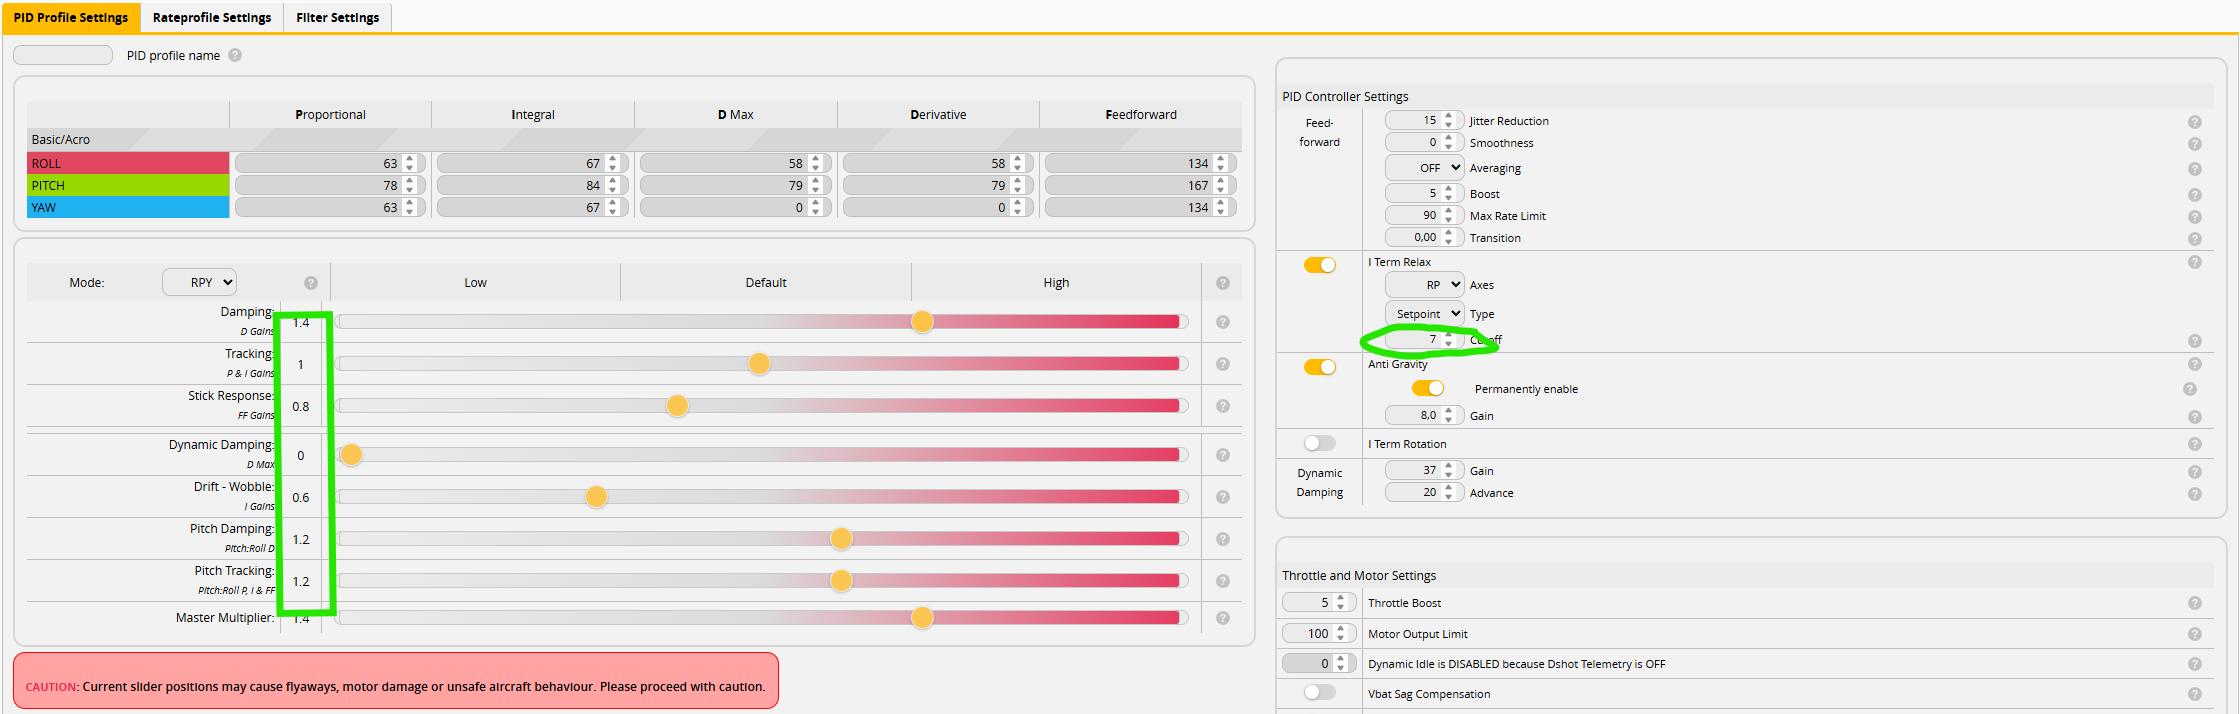
Task: Click the Roll Proportional value field
Action: pyautogui.click(x=318, y=163)
